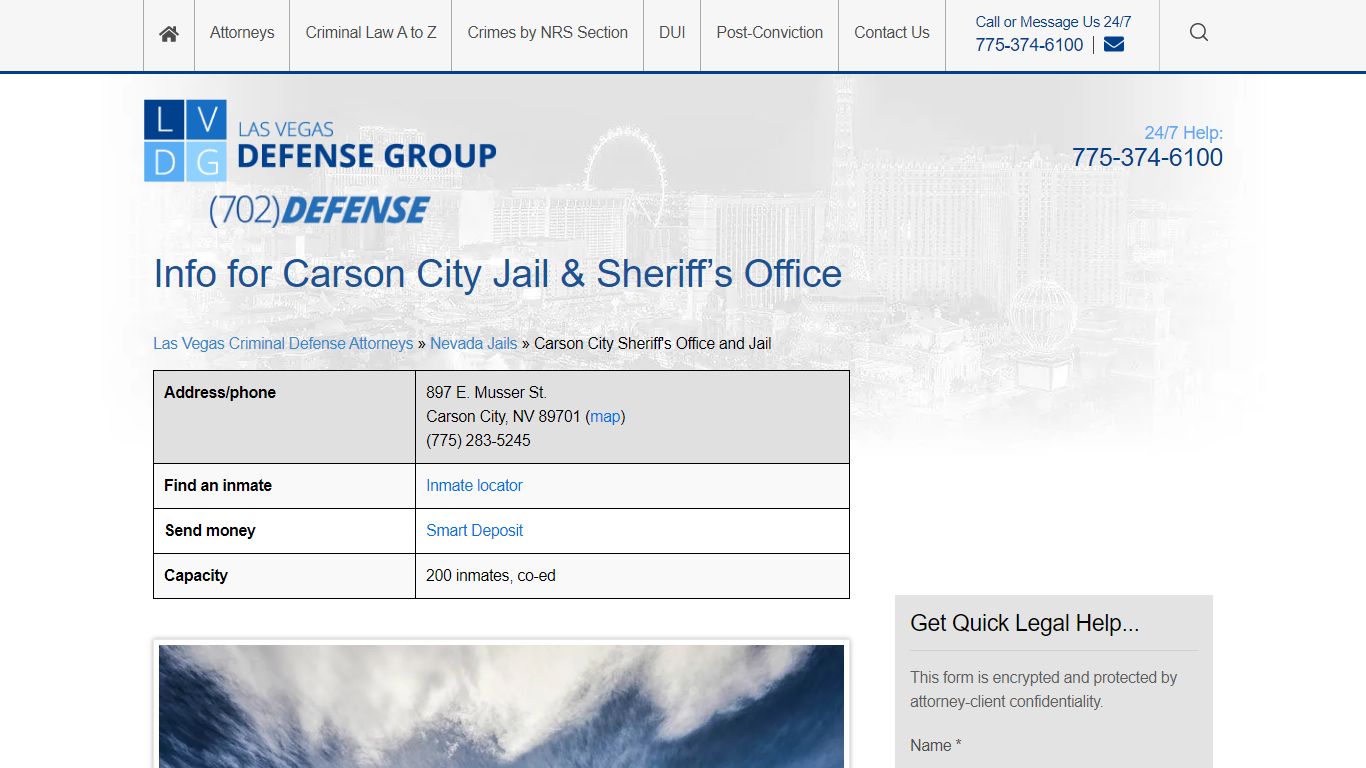The width and height of the screenshot is (1366, 768).
Task: Open the Smart Deposit link
Action: 474,530
